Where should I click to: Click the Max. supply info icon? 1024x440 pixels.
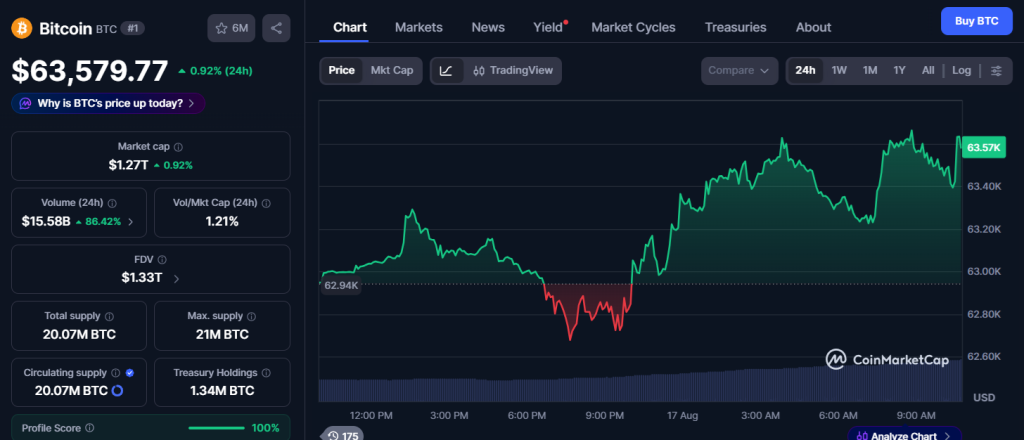tap(251, 316)
